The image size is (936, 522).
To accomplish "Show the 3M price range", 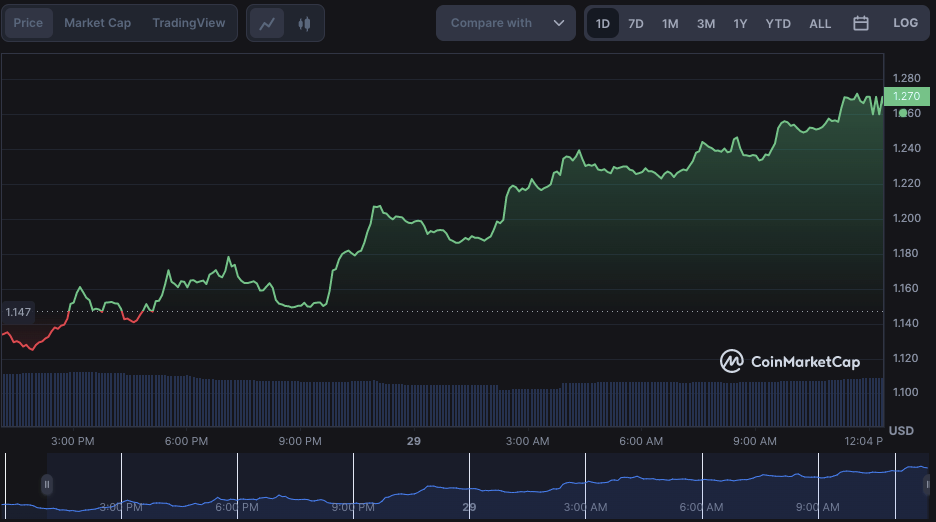I will pos(705,23).
